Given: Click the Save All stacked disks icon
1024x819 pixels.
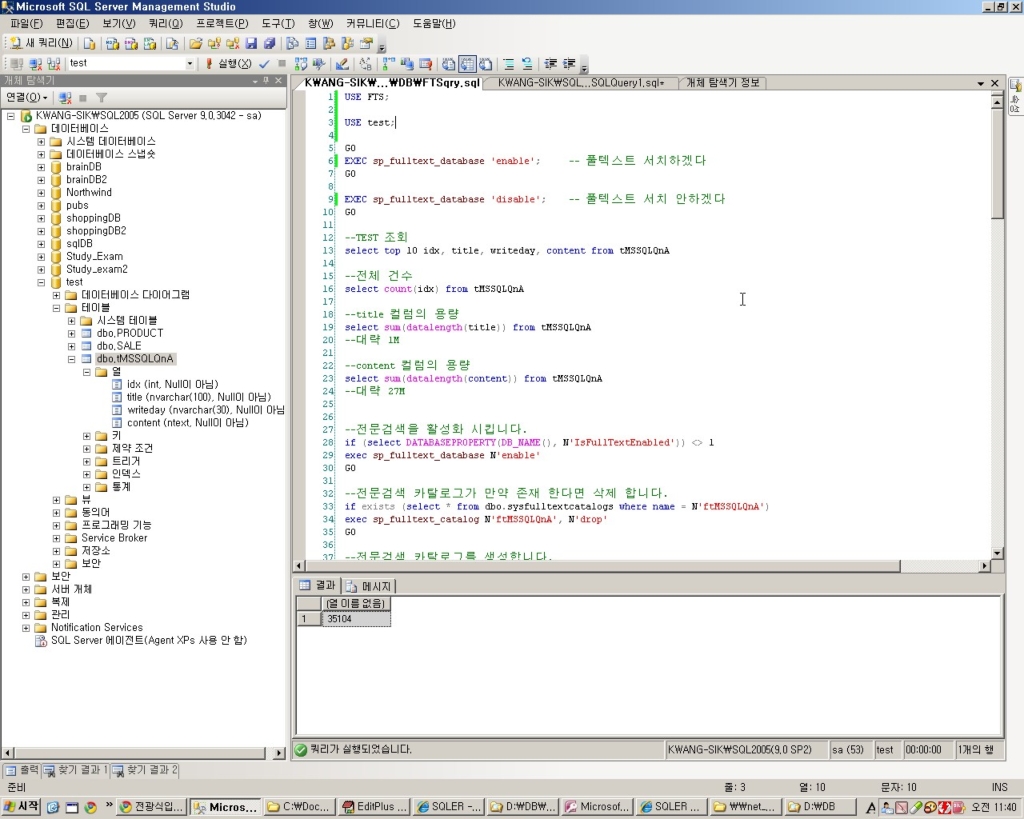Looking at the screenshot, I should (270, 44).
